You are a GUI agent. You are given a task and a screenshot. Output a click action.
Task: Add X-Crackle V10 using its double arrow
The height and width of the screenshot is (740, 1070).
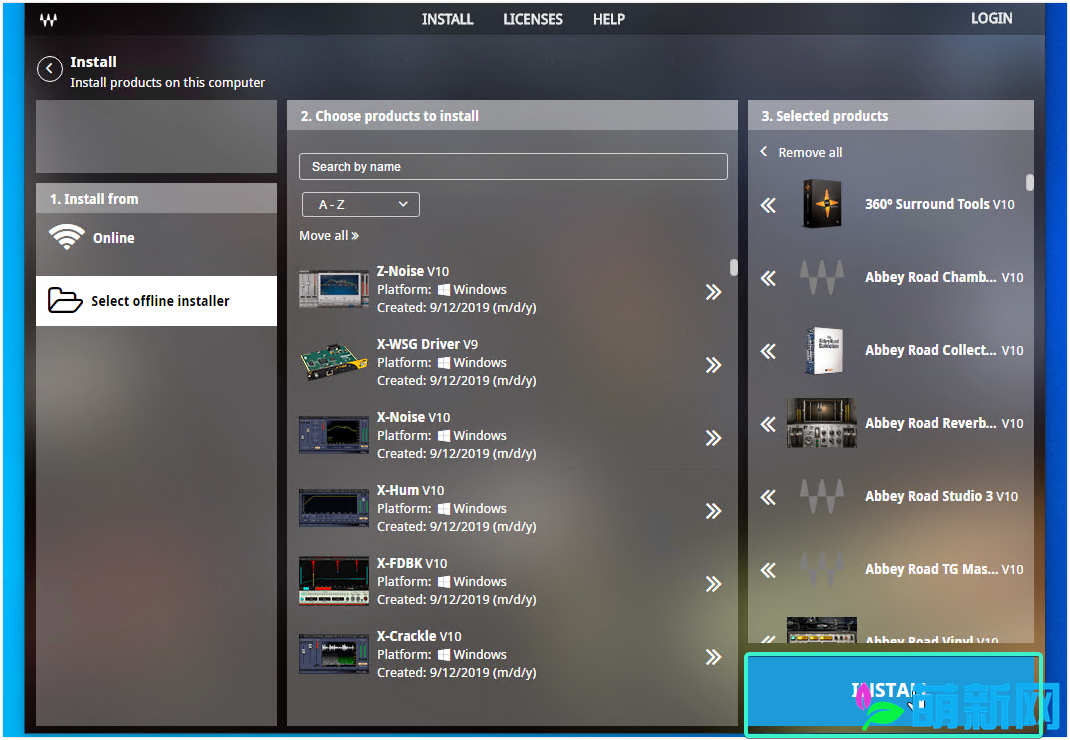pyautogui.click(x=713, y=657)
